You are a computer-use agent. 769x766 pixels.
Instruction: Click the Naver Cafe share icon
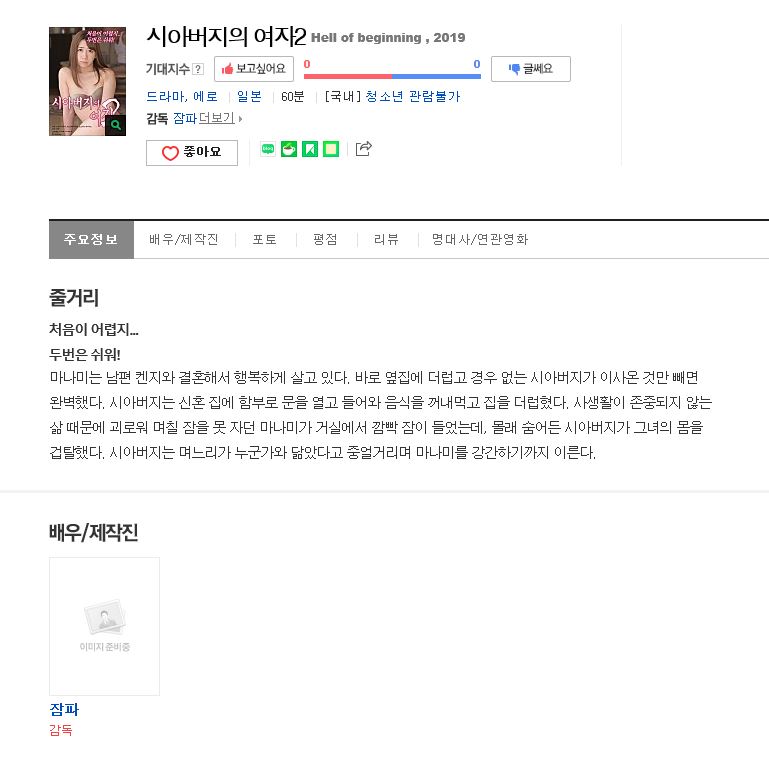coord(289,149)
